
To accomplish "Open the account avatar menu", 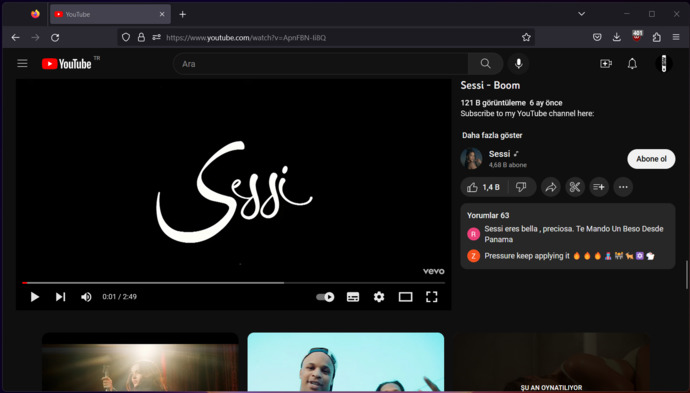I will (664, 64).
